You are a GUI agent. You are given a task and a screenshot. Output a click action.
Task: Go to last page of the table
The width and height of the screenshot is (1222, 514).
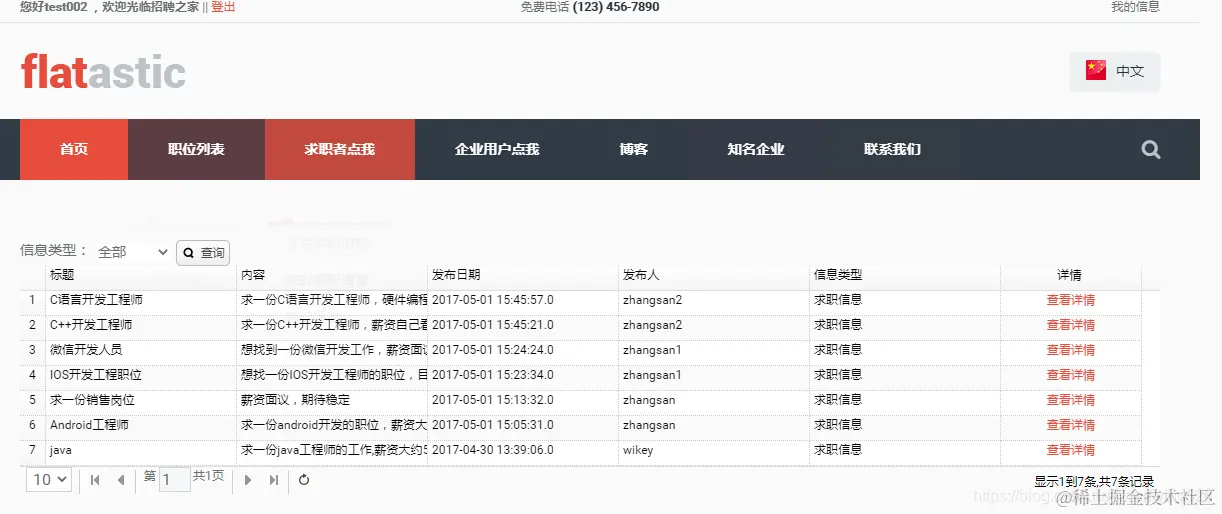274,480
